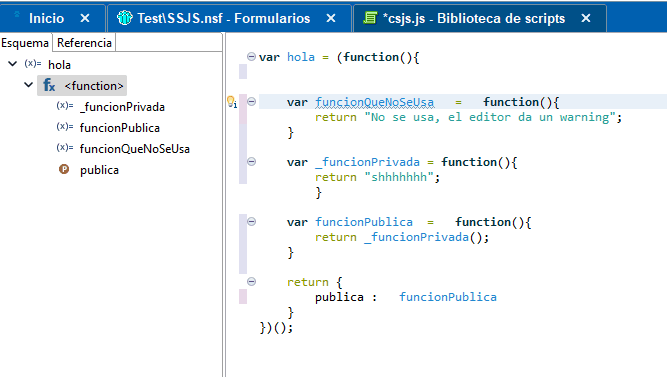667x377 pixels.
Task: Click the _funcionPrivada() call in code
Action: click(x=423, y=237)
